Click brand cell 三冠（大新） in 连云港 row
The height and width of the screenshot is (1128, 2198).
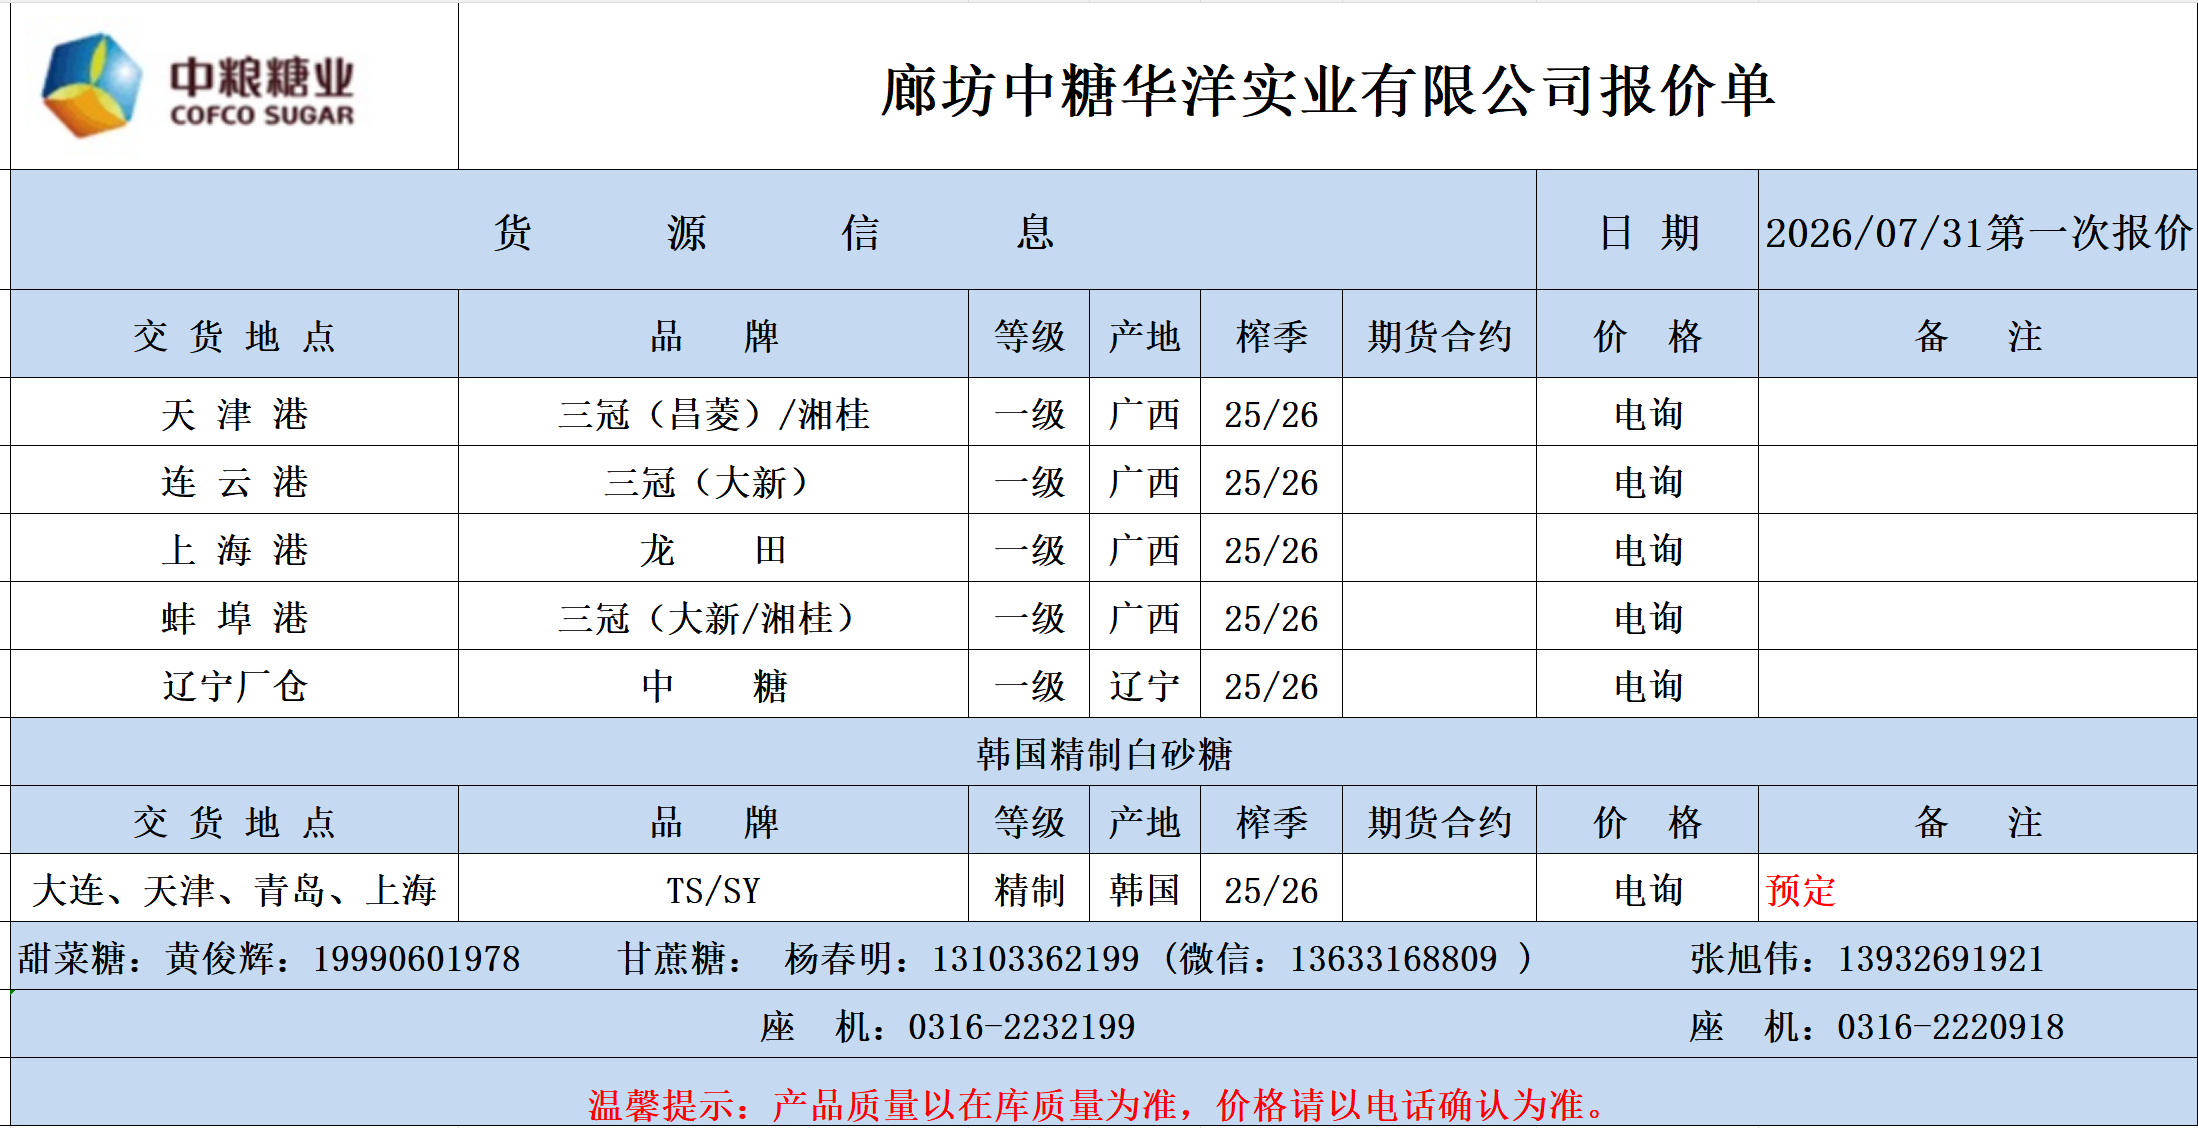(x=713, y=480)
